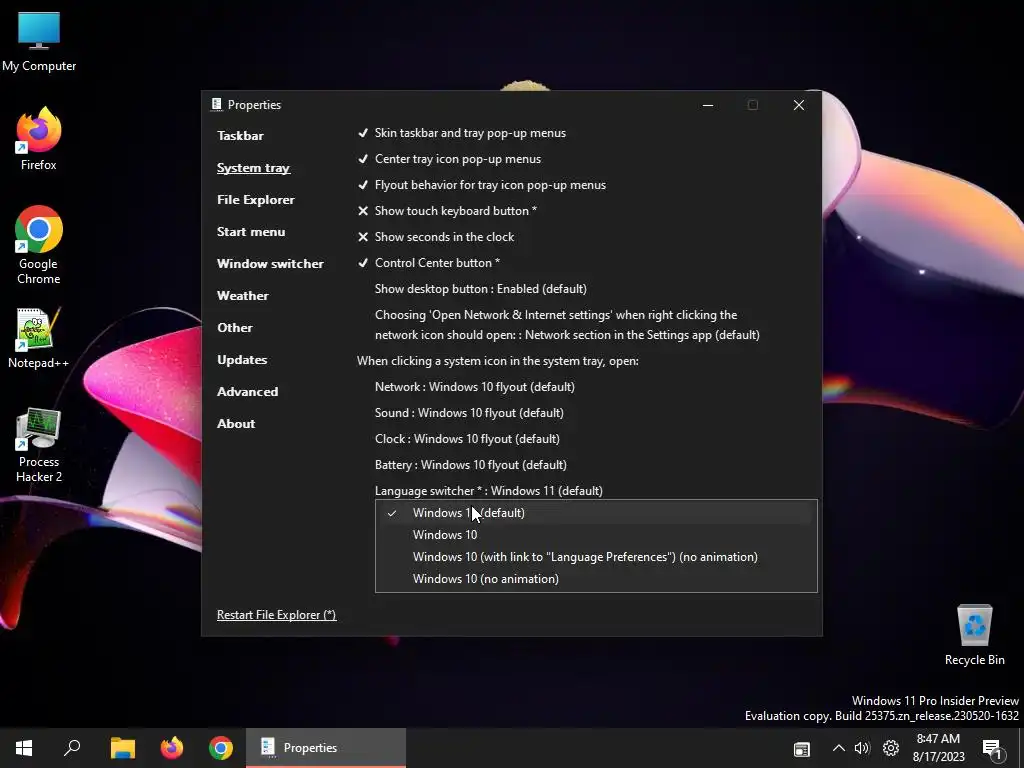Switch to the Taskbar section
The width and height of the screenshot is (1024, 768).
(x=240, y=136)
